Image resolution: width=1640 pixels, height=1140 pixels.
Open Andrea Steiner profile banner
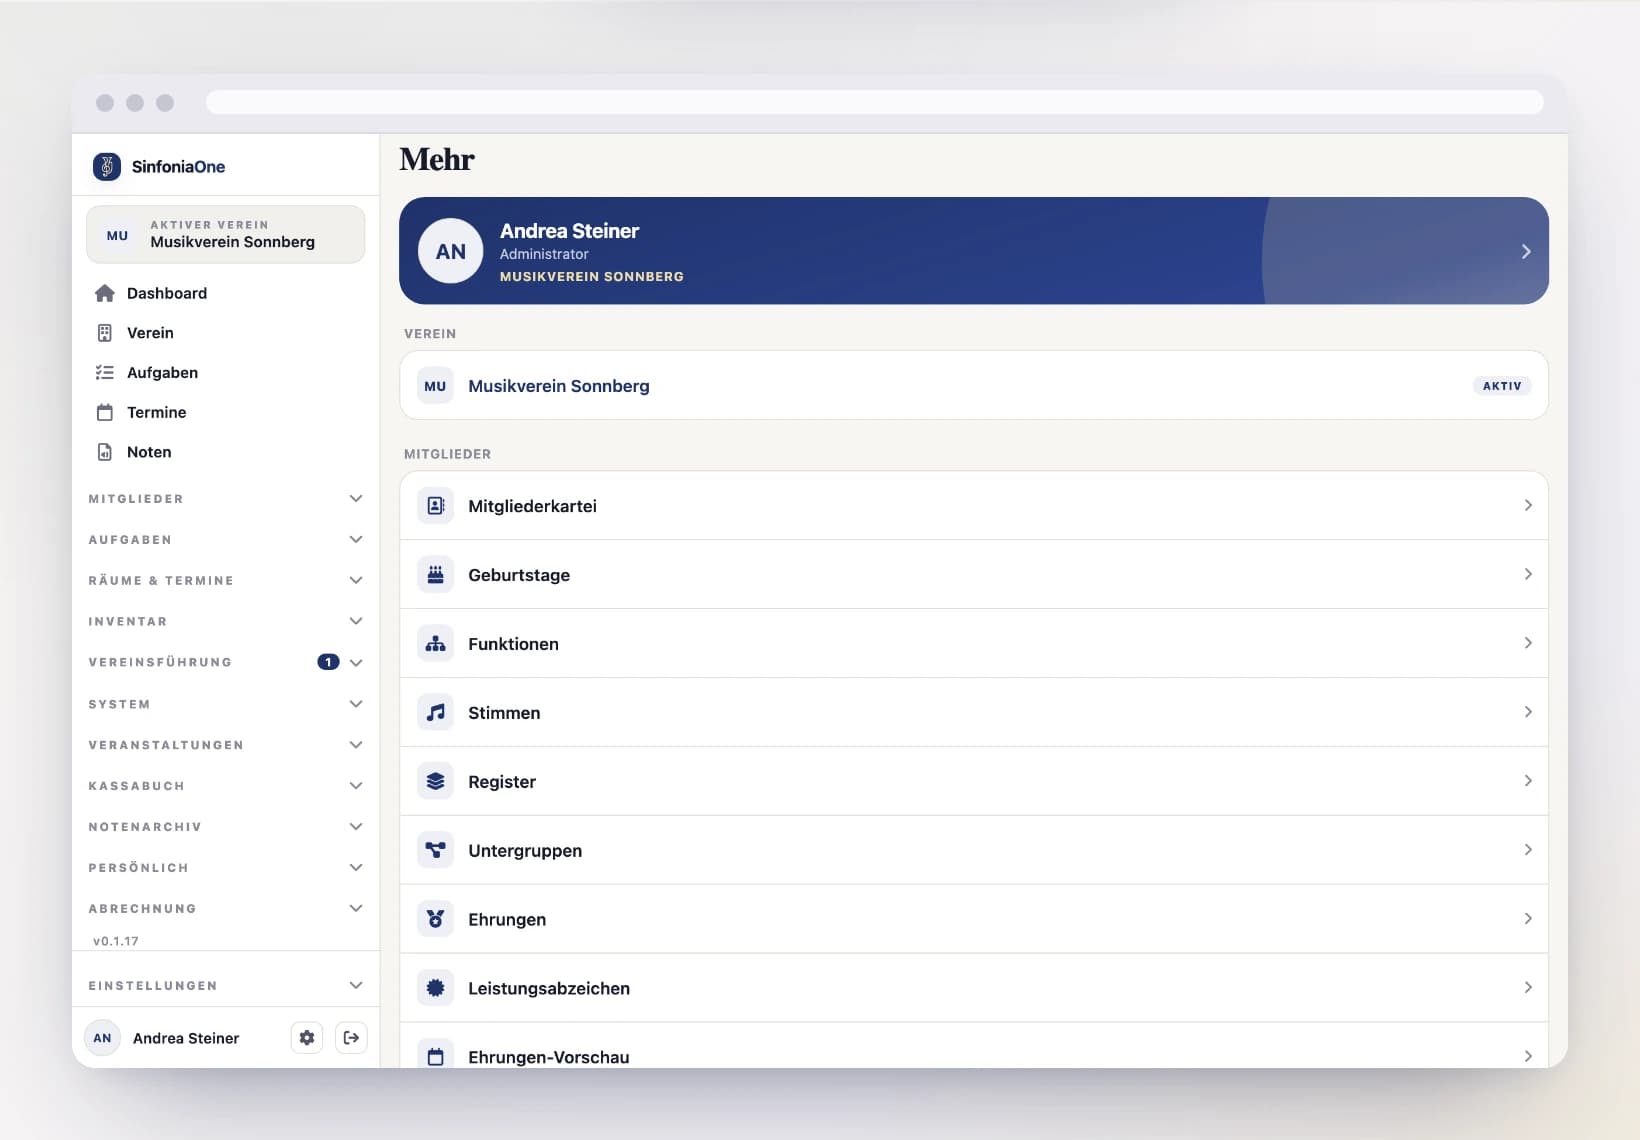[974, 251]
